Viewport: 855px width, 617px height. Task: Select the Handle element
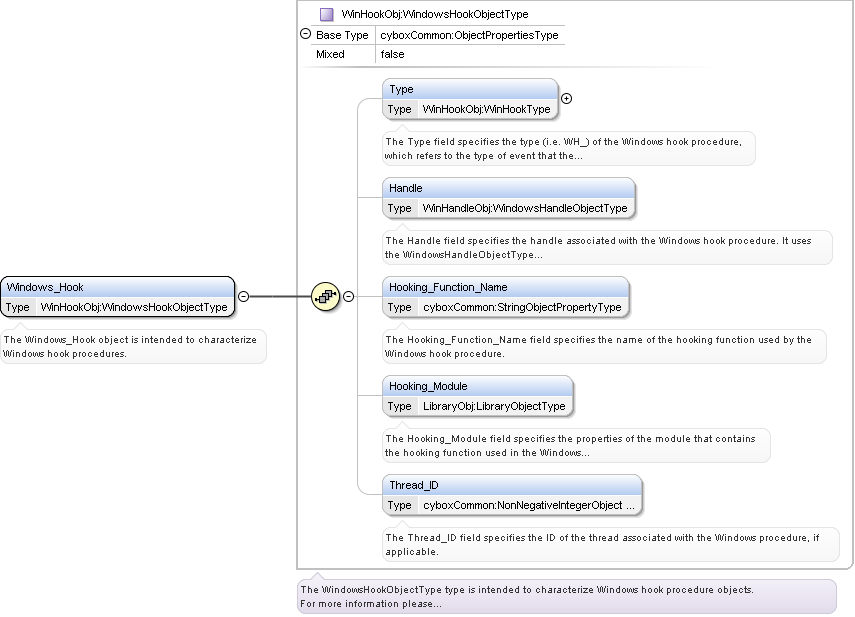509,198
